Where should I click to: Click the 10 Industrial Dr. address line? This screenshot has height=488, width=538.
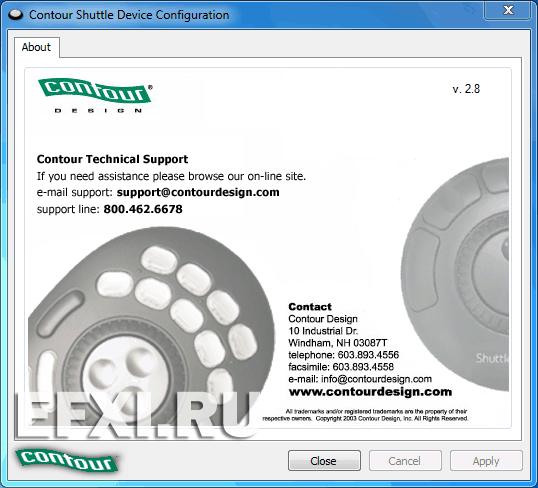(323, 331)
